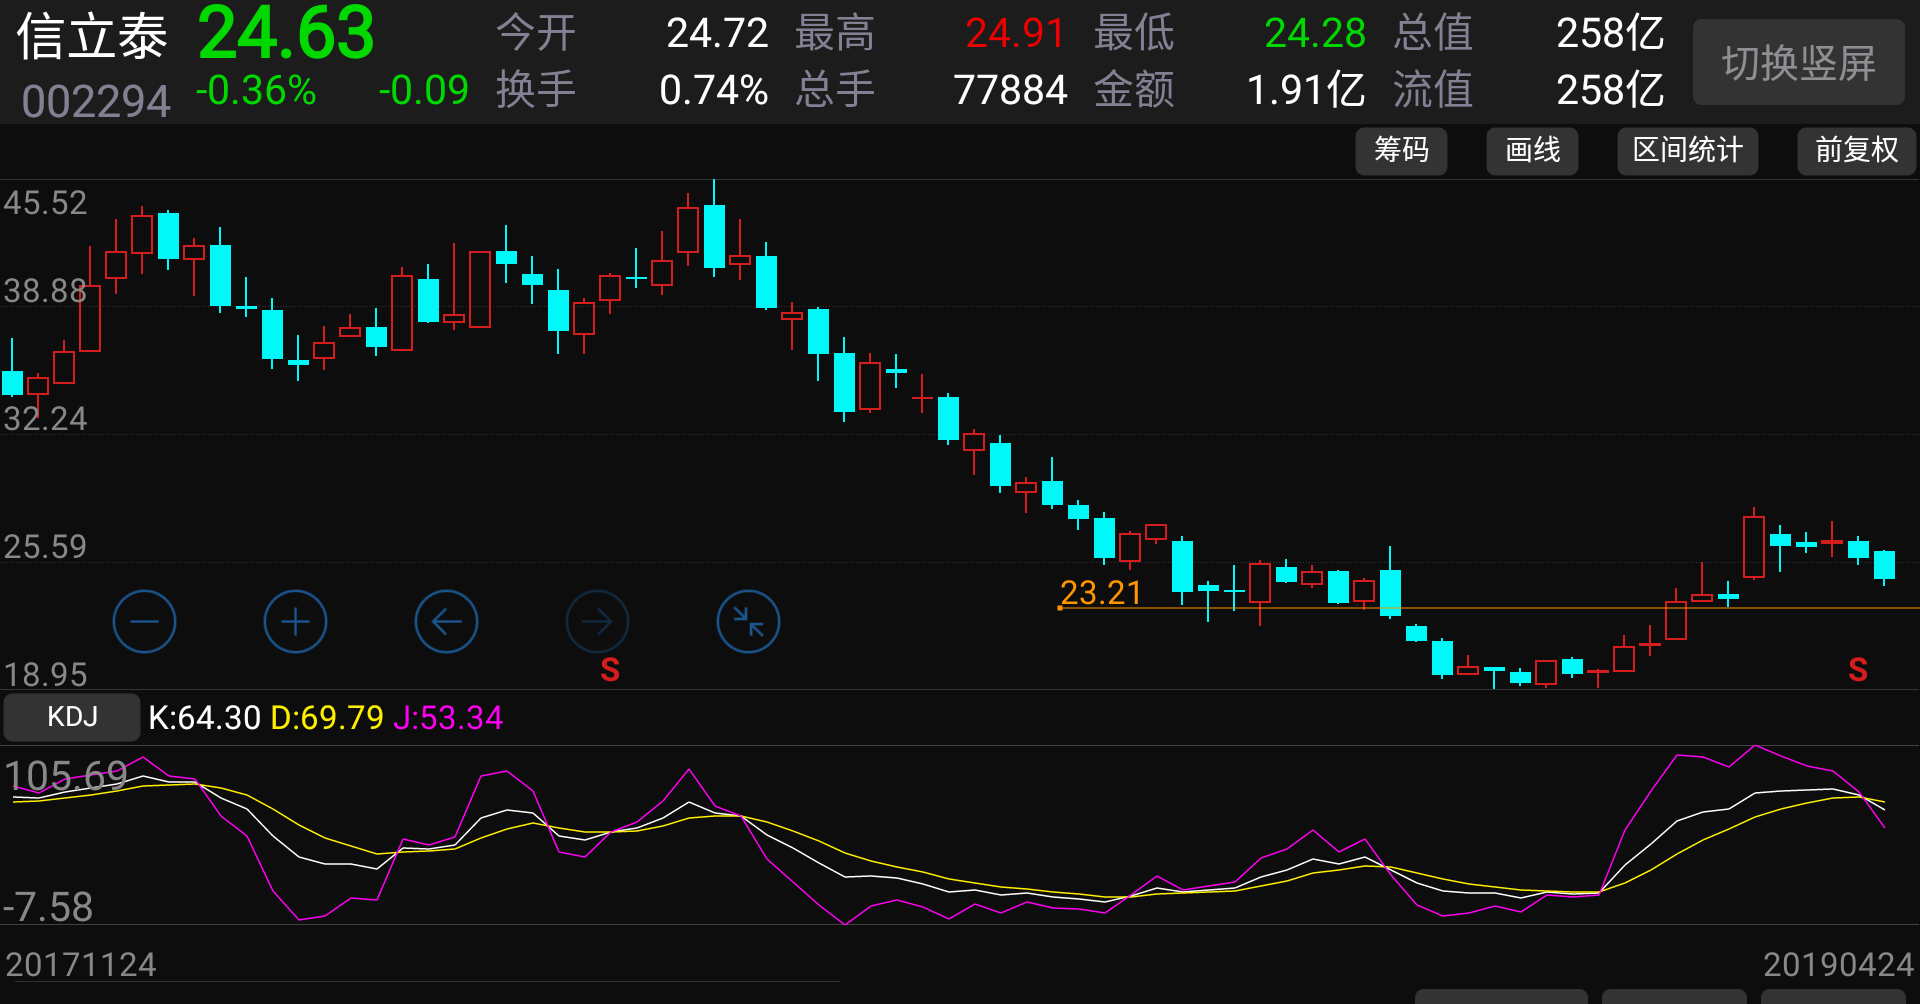Click the percent change -0.36%
Image resolution: width=1920 pixels, height=1004 pixels.
256,91
